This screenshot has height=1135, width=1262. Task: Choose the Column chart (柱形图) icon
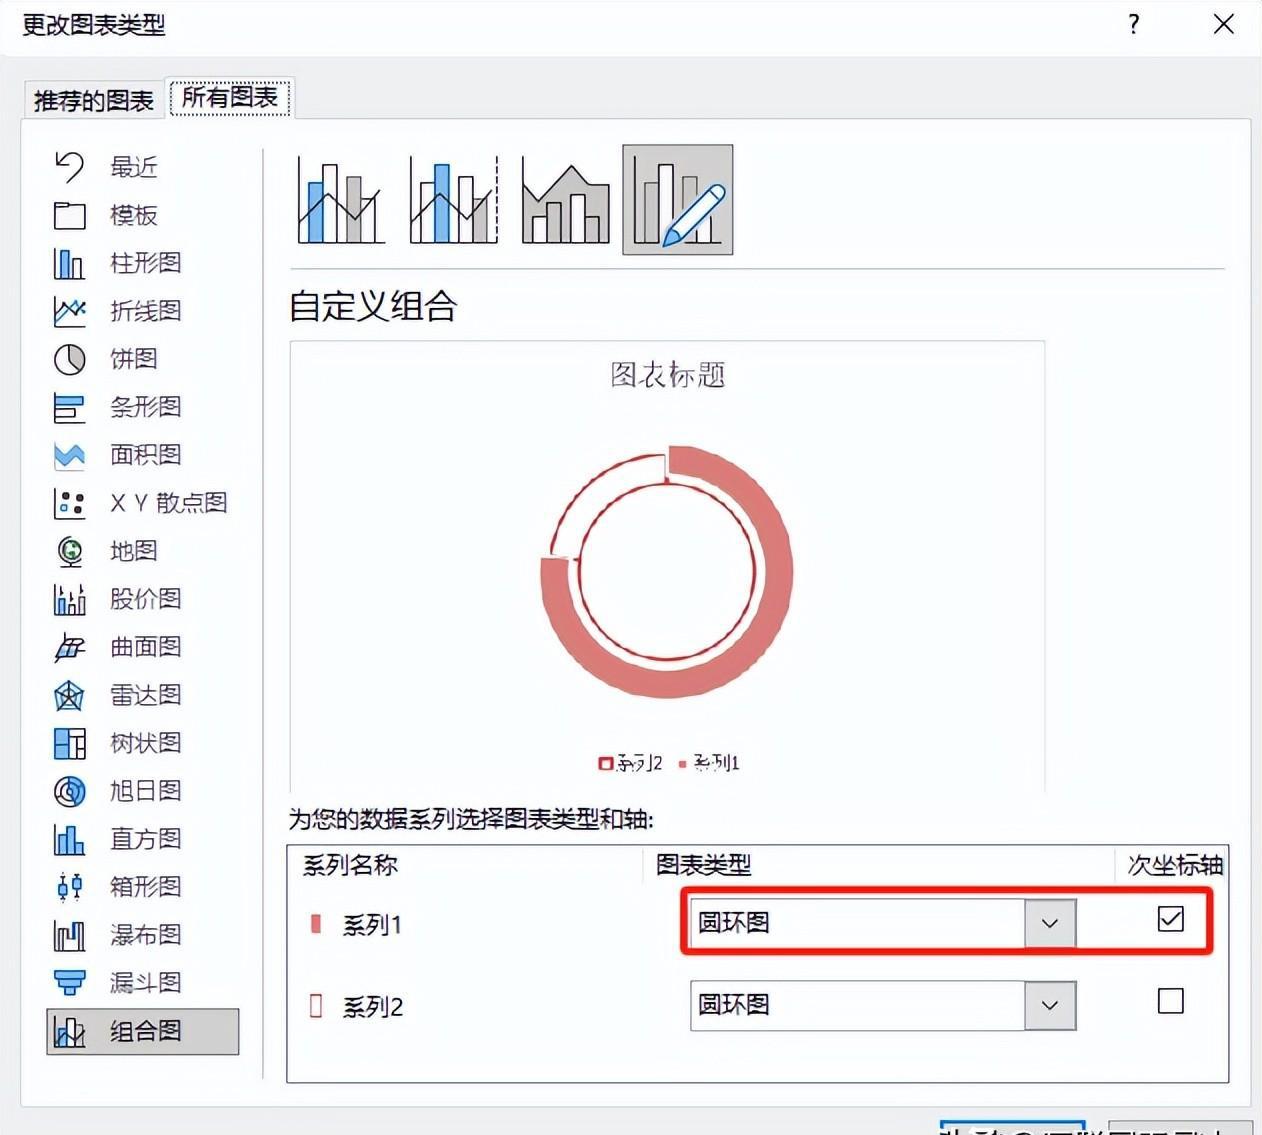point(69,263)
